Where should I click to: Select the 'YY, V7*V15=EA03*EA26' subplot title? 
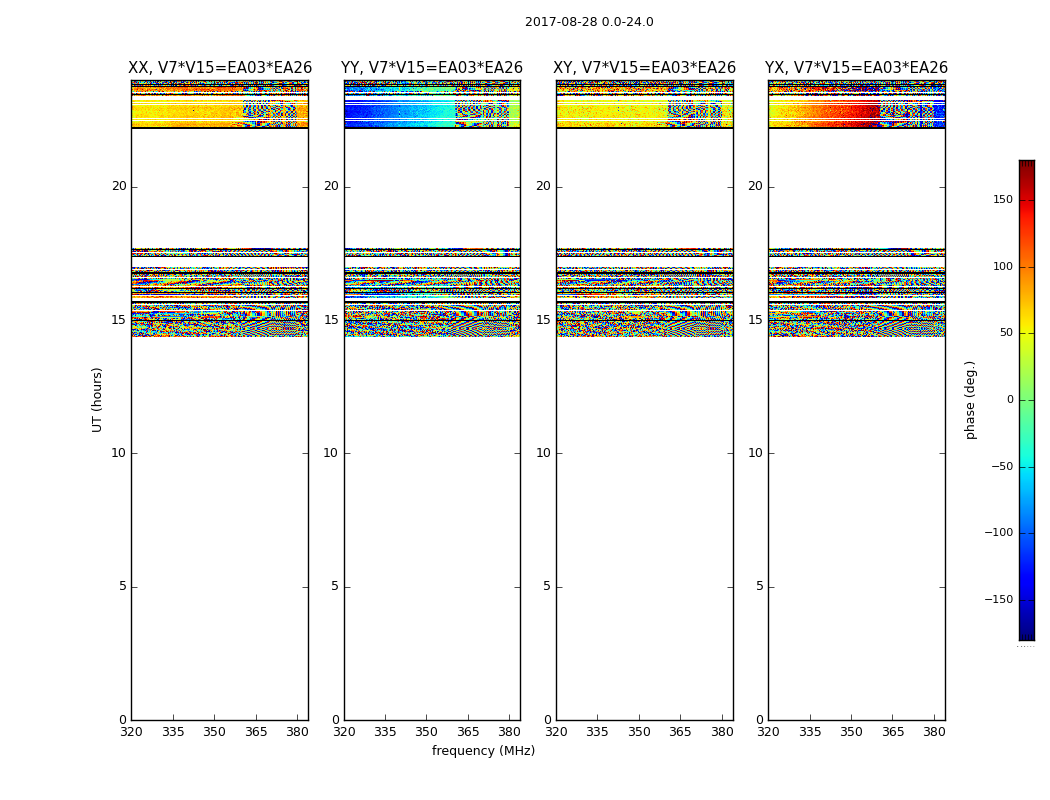tap(432, 68)
